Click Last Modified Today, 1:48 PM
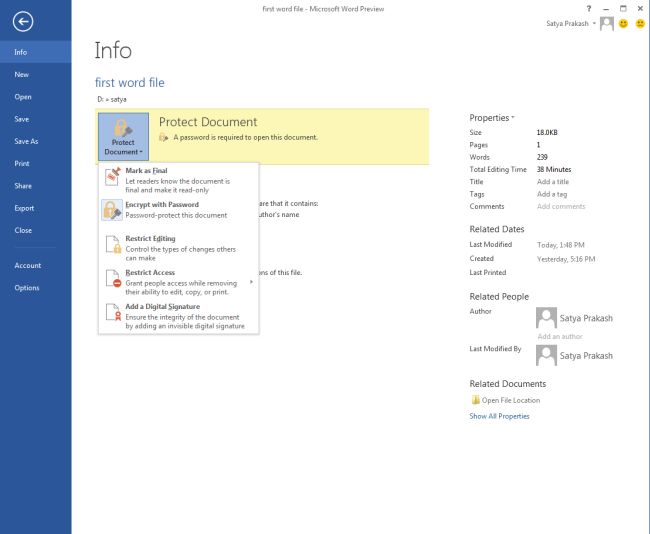650x534 pixels. pos(560,245)
